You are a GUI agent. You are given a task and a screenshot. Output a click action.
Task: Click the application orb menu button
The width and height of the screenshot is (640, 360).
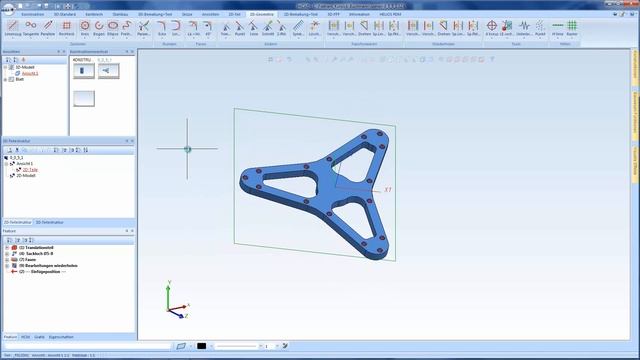coord(8,9)
